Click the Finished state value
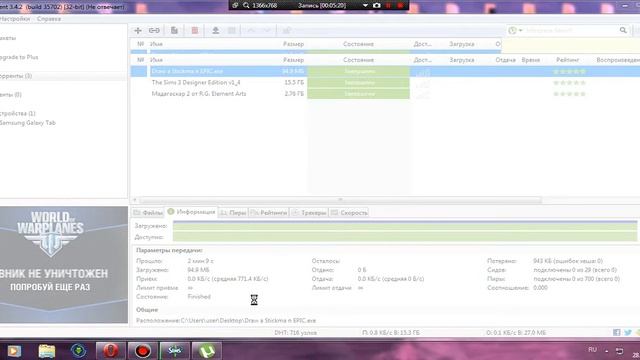 click(x=199, y=297)
